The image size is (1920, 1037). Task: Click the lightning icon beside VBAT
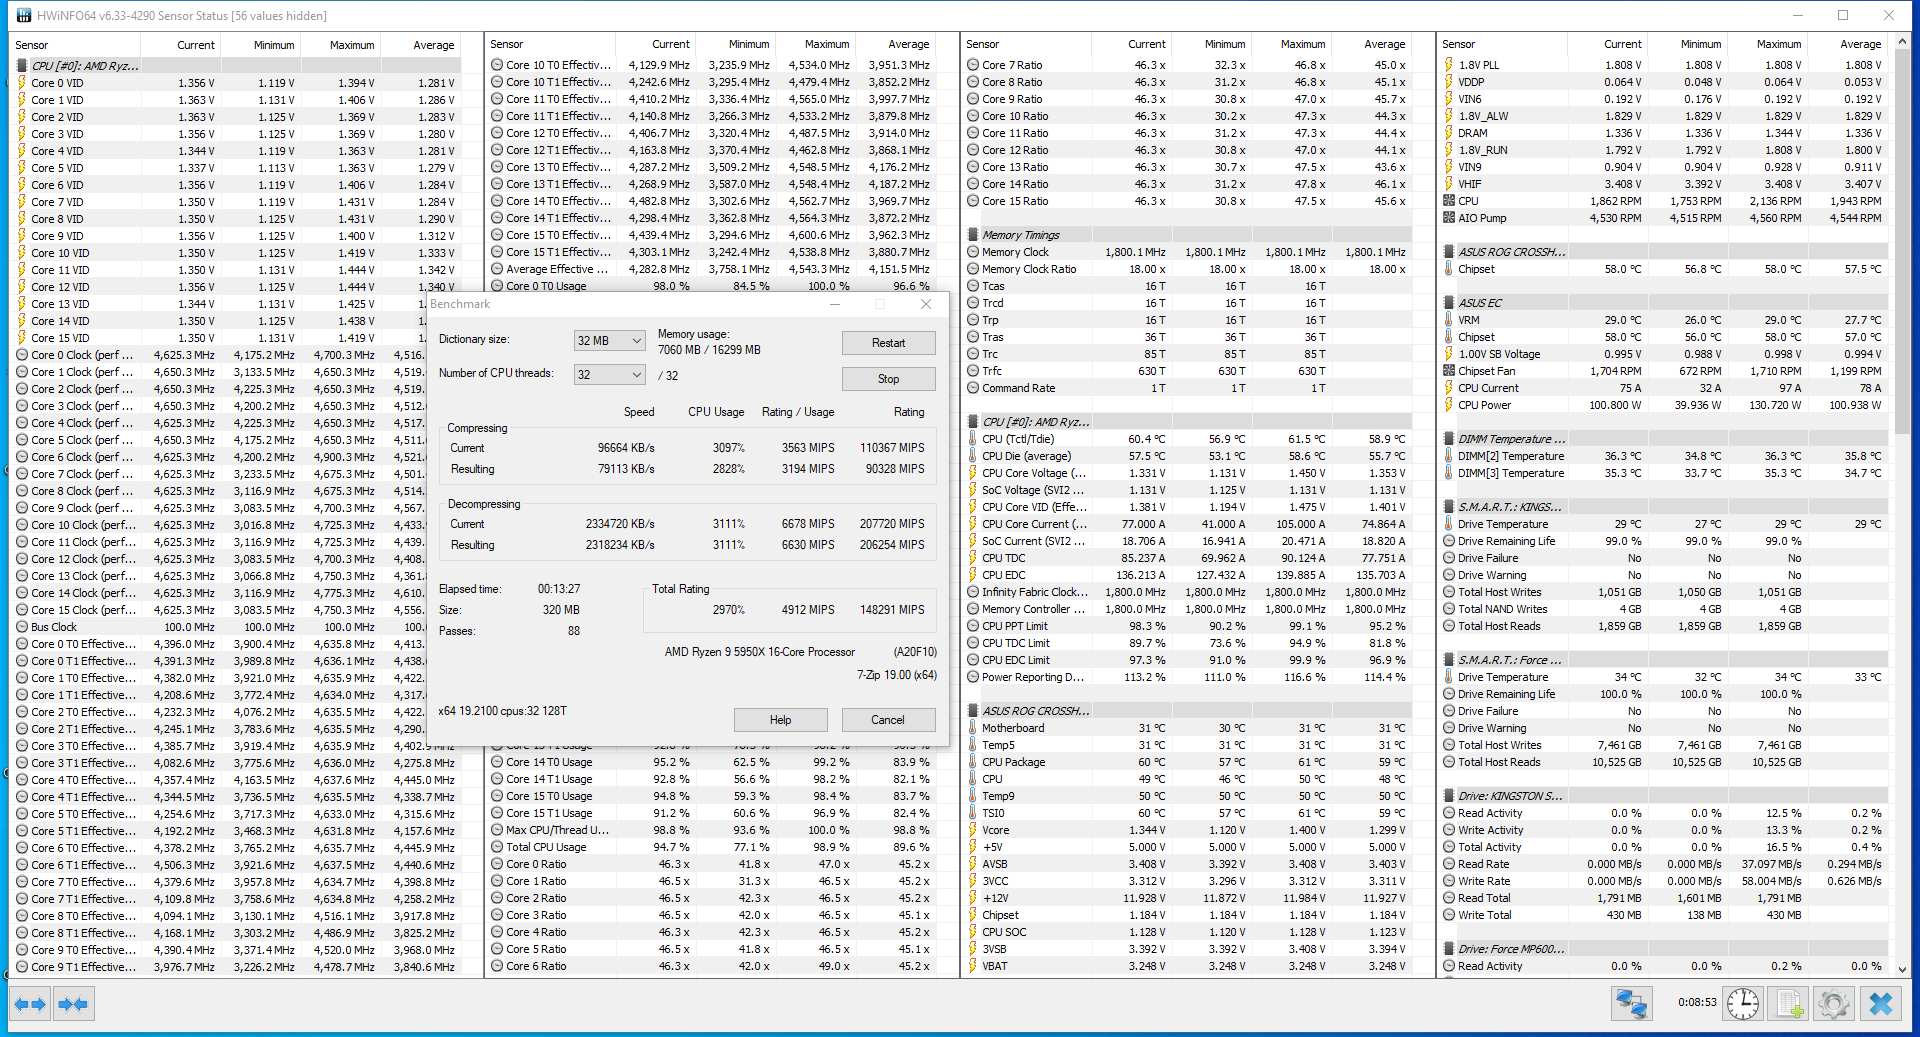click(972, 966)
